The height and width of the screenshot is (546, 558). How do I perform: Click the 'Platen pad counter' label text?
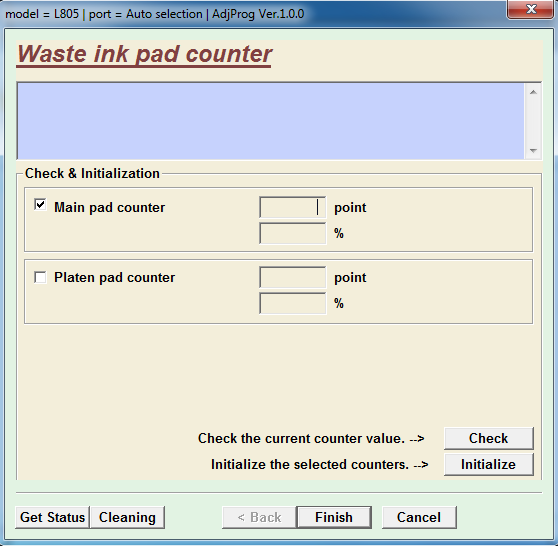click(114, 277)
